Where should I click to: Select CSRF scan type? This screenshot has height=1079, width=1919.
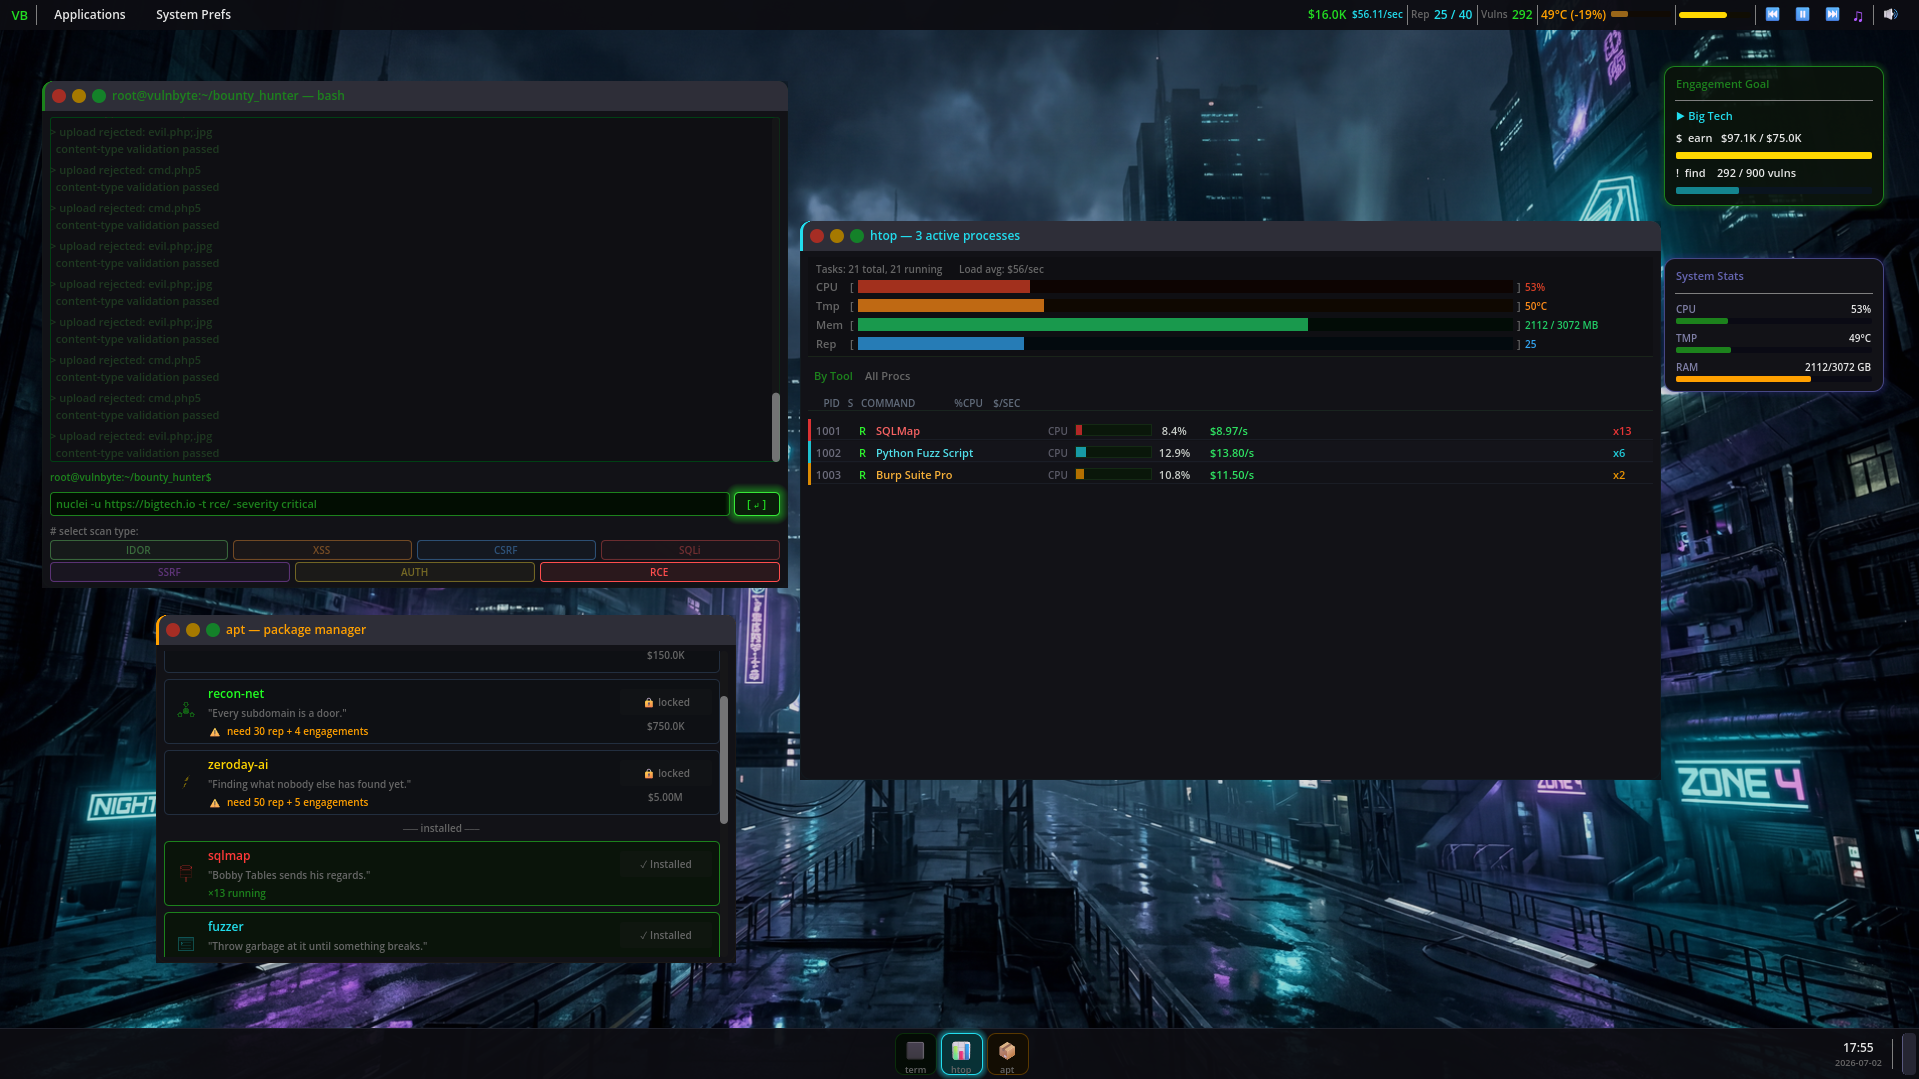[506, 550]
